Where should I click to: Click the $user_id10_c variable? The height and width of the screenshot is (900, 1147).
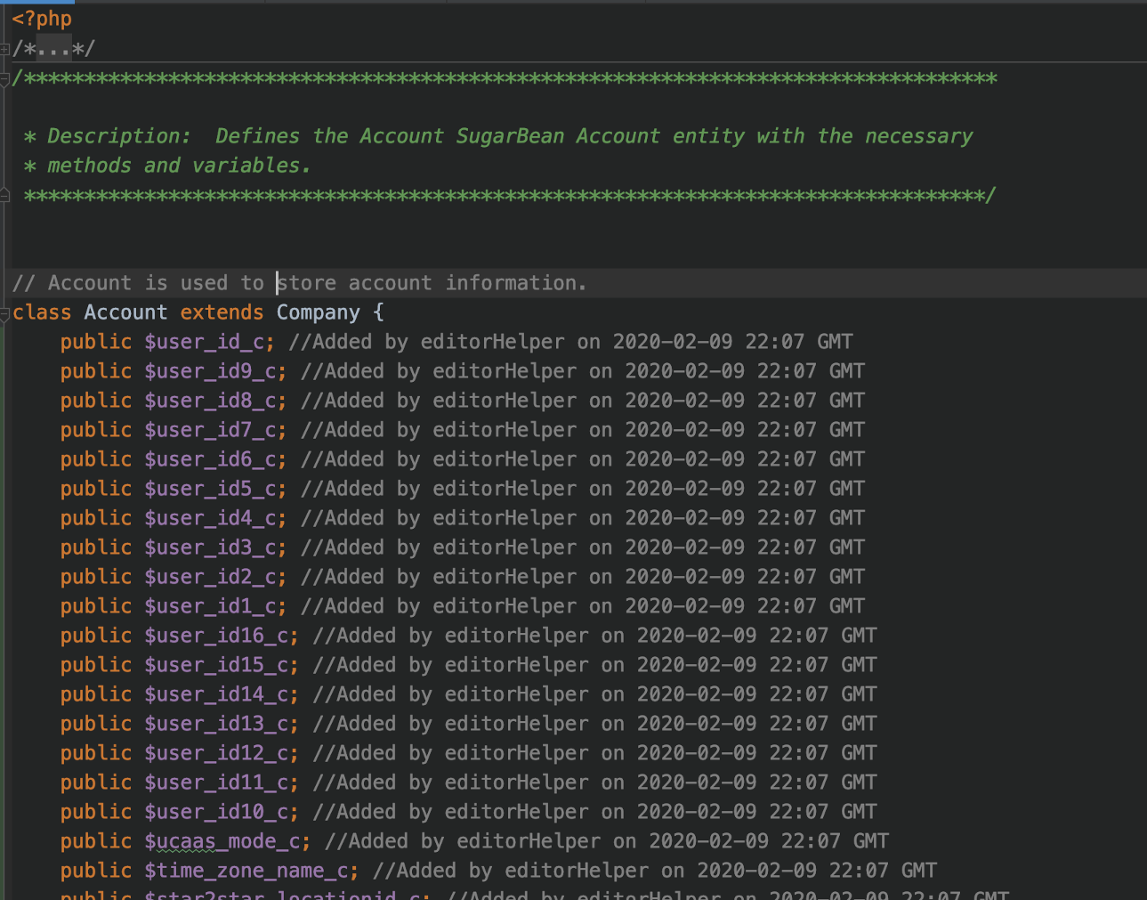tap(220, 811)
